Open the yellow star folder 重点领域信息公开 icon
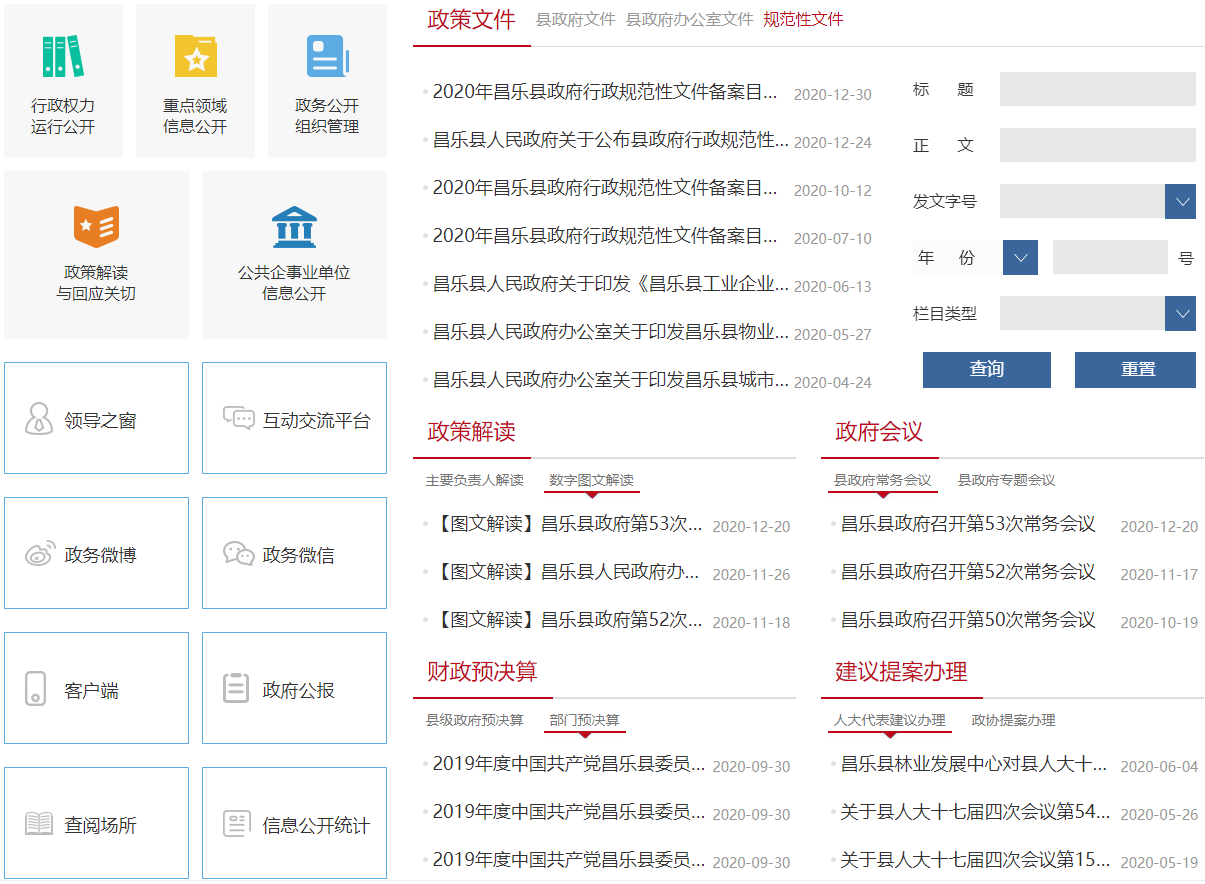The width and height of the screenshot is (1205, 884). [x=195, y=57]
